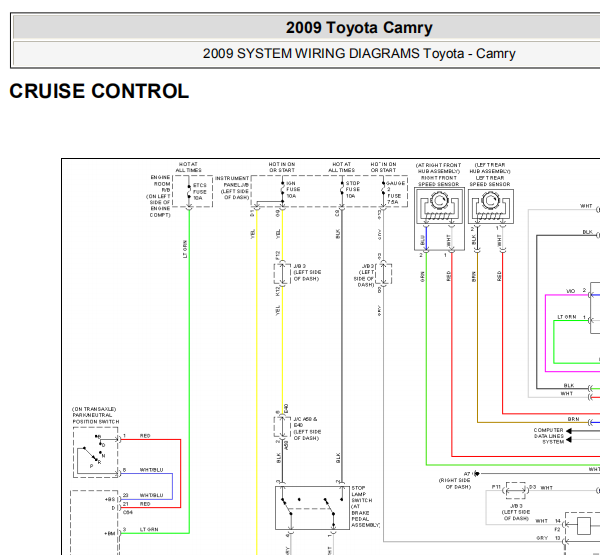Click the relay symbol at pins 14 and 13
The image size is (600, 555).
584,526
